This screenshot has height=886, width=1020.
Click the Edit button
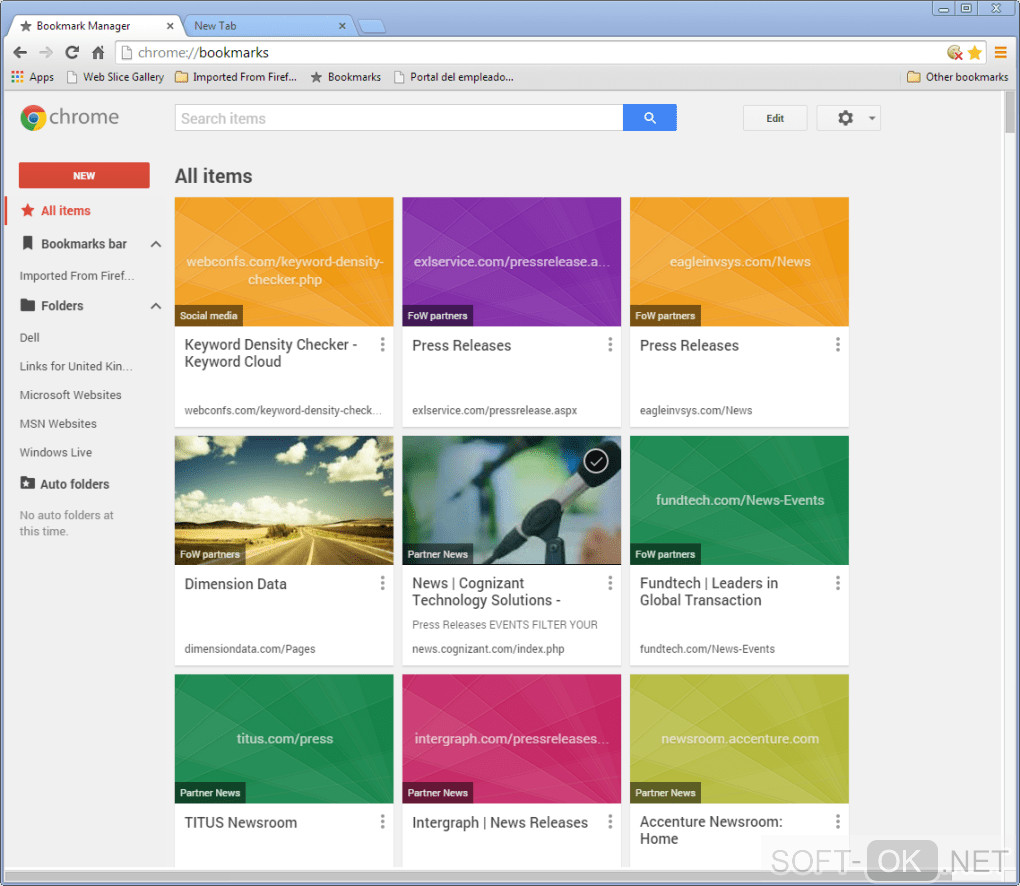775,118
